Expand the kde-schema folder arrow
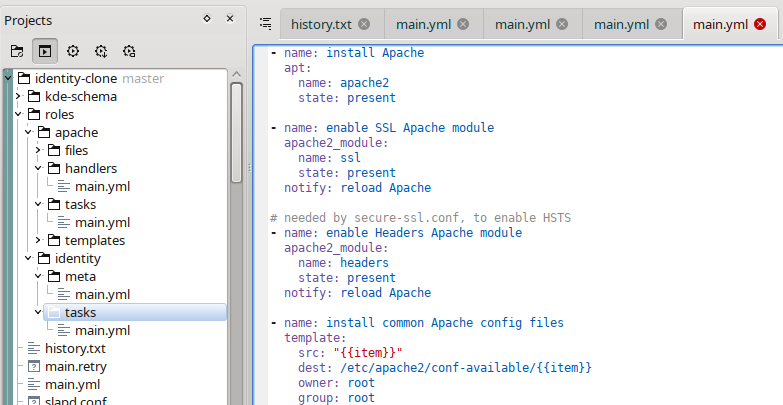783x405 pixels. [18, 96]
